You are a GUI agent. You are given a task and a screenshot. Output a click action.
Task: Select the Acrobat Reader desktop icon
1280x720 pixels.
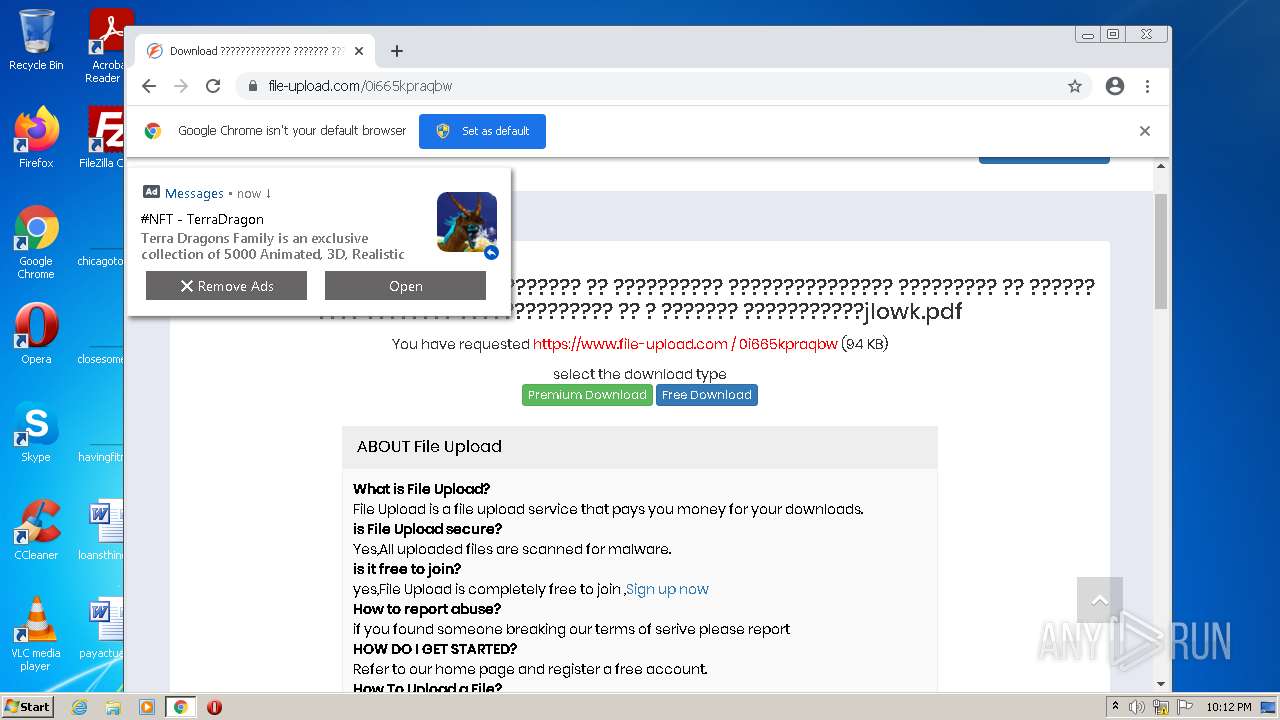(106, 46)
